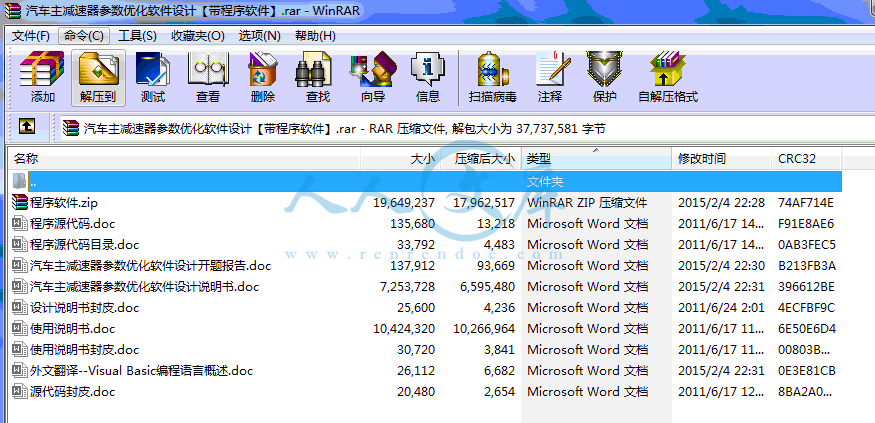The height and width of the screenshot is (423, 875).
Task: Click the 文件夹 type cell
Action: tap(545, 182)
